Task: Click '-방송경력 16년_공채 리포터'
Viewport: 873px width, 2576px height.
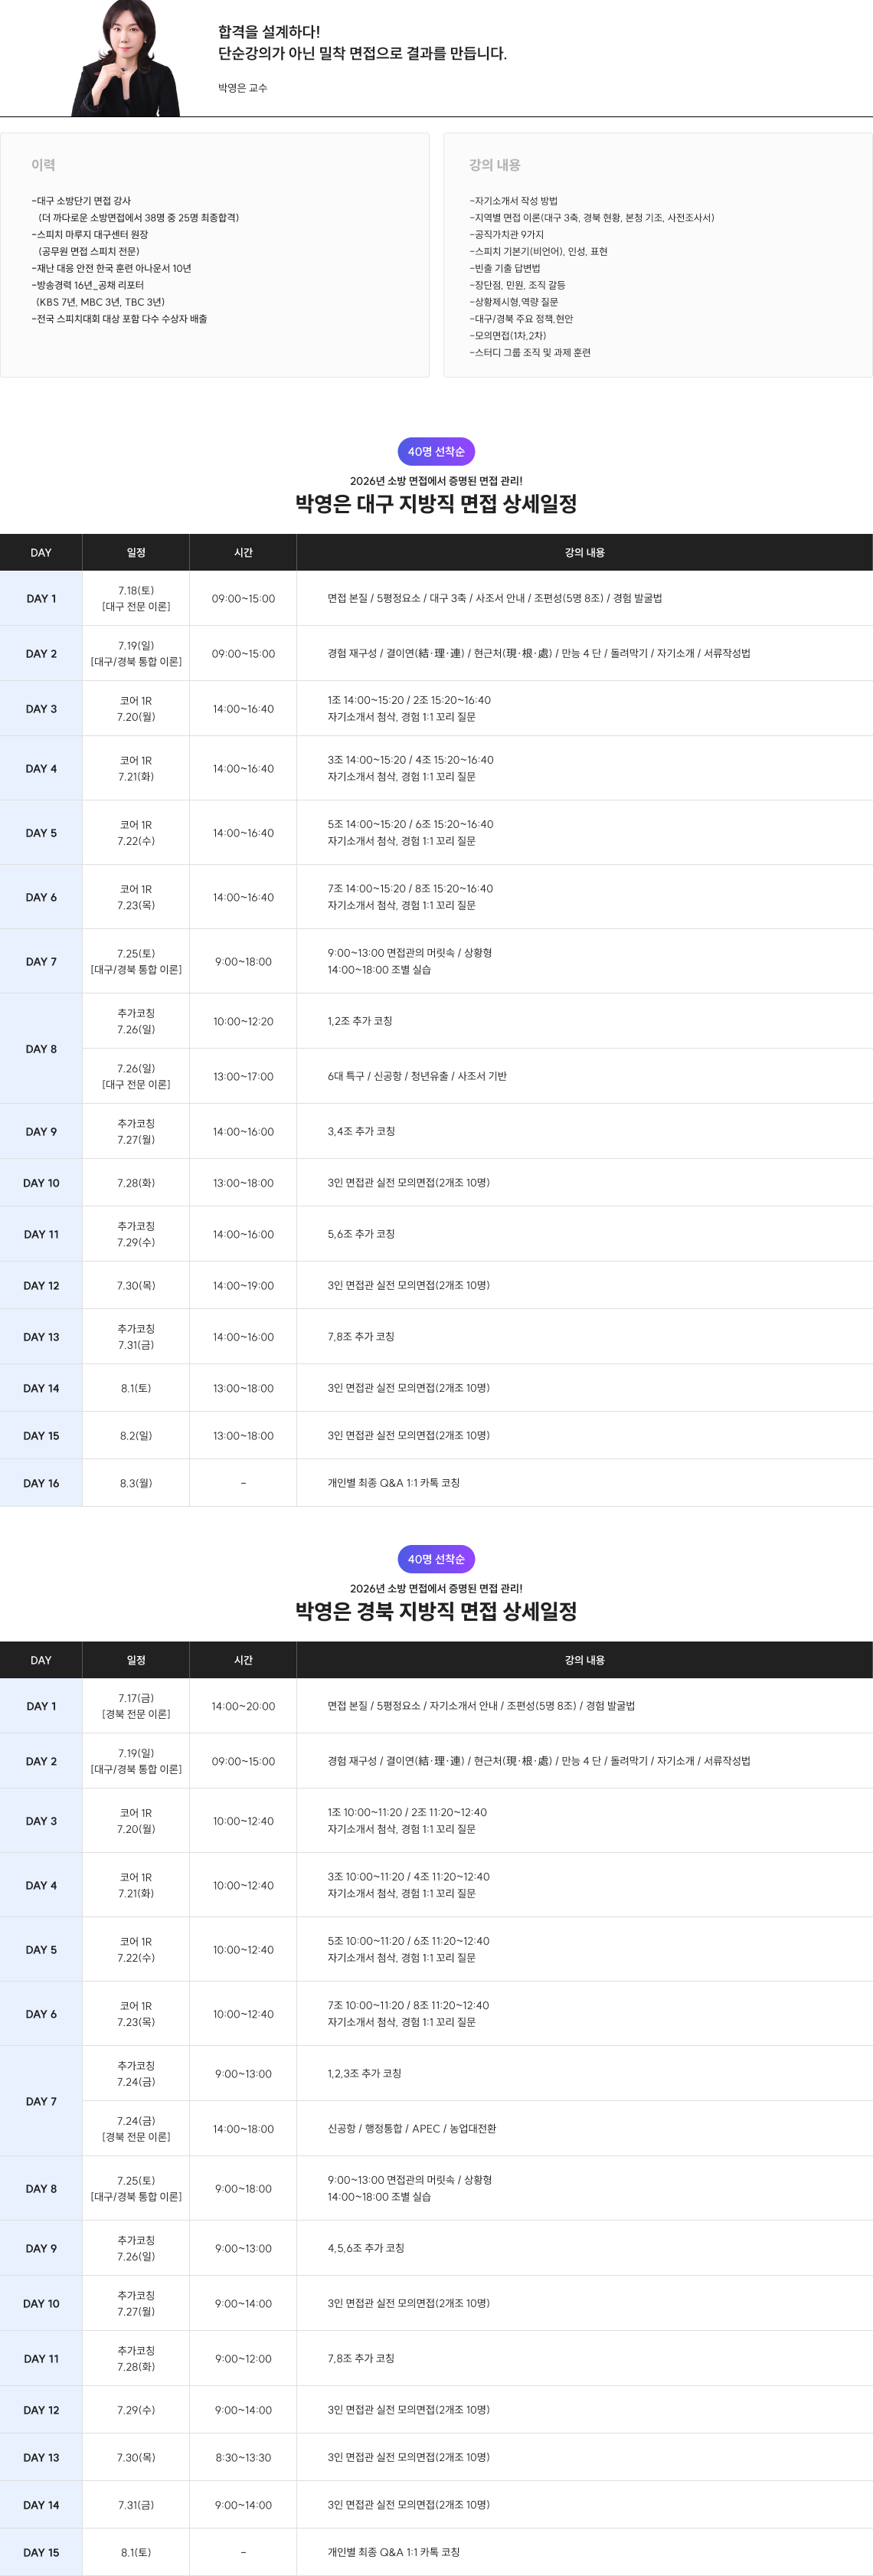Action: 87,285
